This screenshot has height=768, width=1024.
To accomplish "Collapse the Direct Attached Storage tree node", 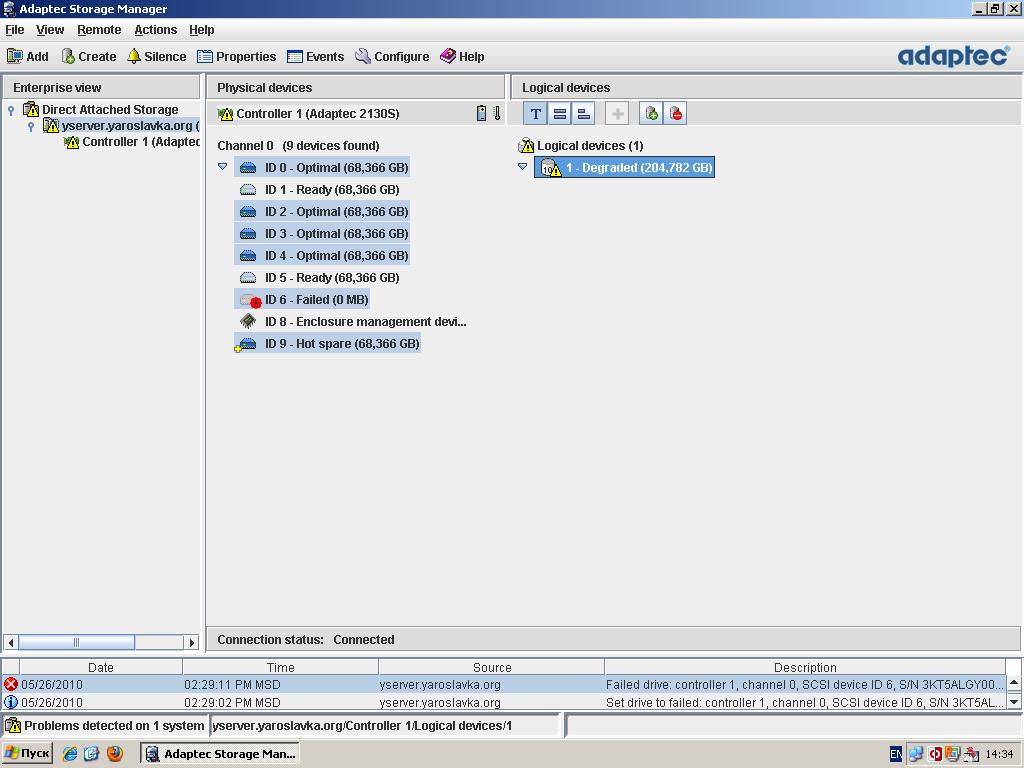I will pos(11,110).
